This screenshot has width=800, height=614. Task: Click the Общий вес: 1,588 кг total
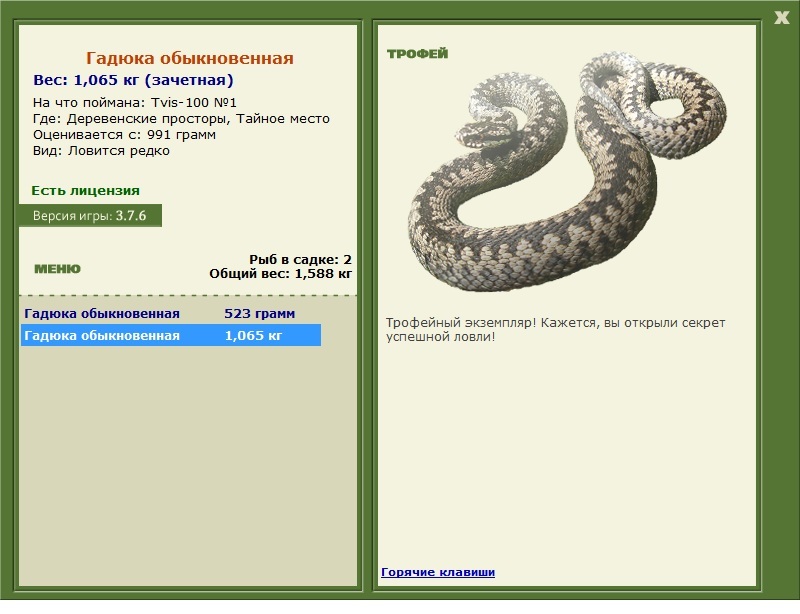(x=280, y=274)
